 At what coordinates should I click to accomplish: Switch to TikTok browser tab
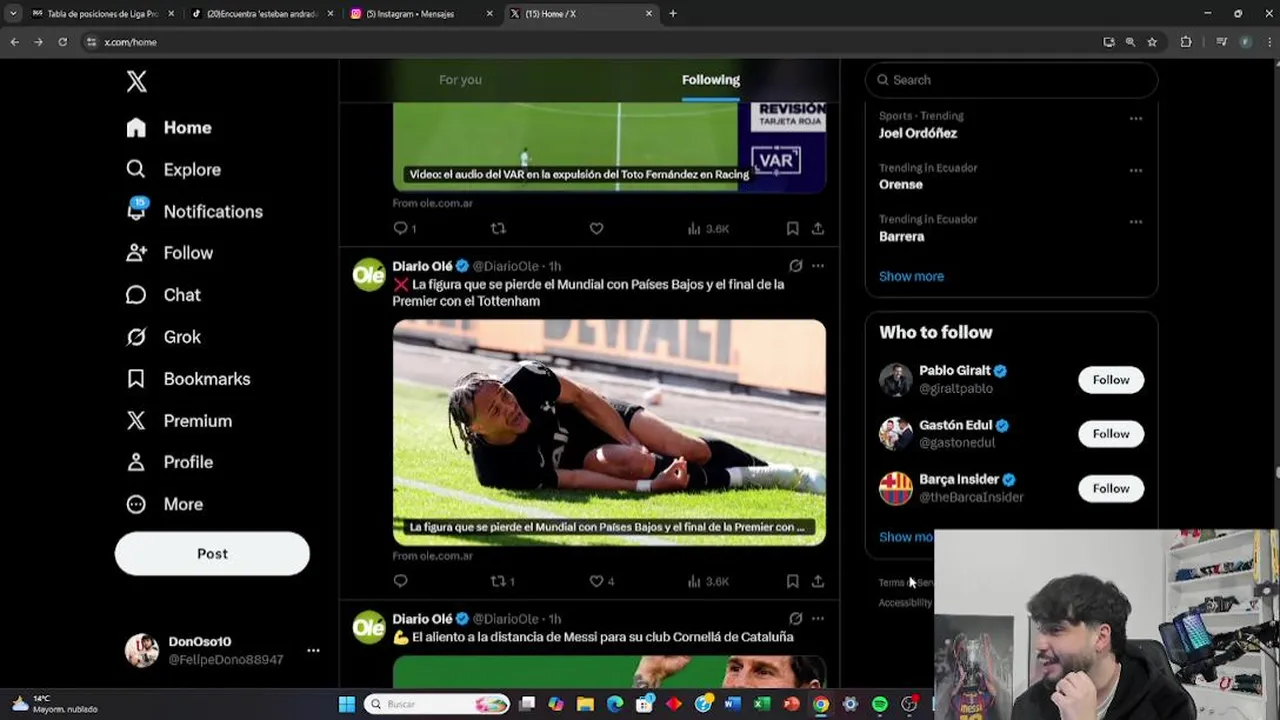coord(262,14)
